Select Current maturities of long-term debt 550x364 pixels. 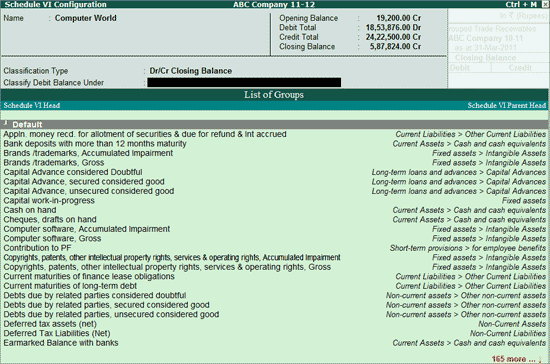pos(275,286)
